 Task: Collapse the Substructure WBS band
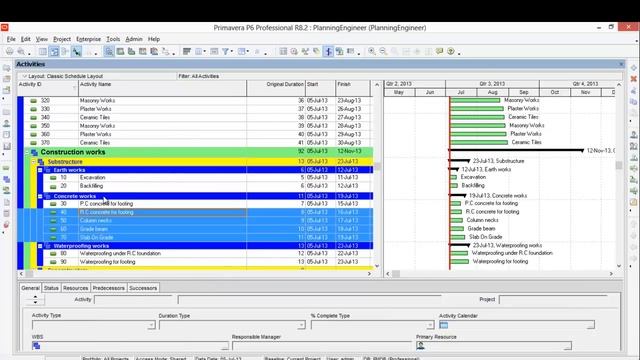(34, 162)
